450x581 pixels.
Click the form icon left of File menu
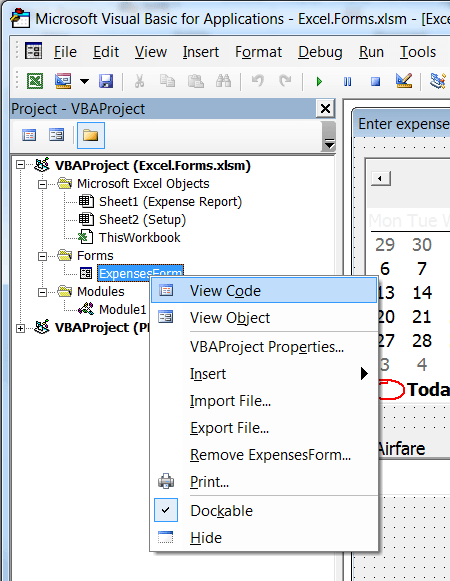[33, 51]
